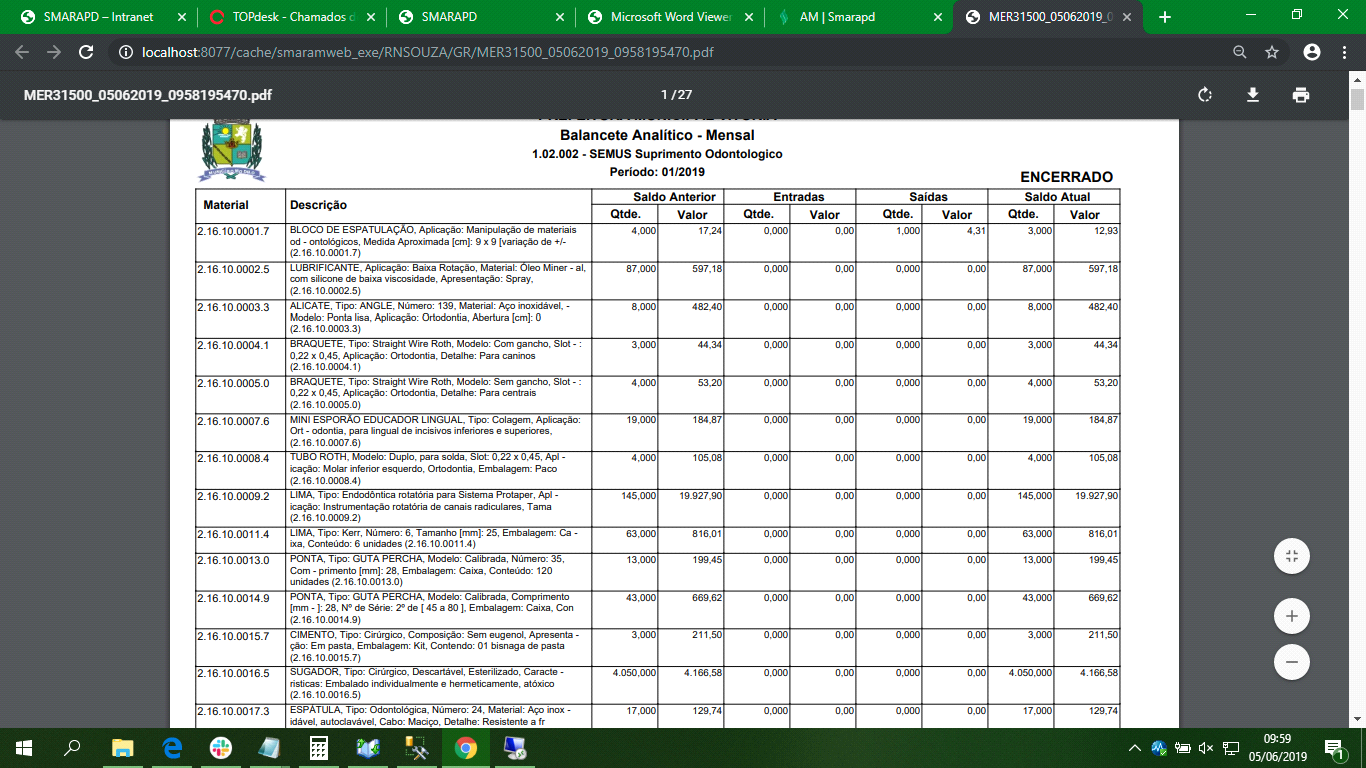Click the PDF file name in the viewer header
Image resolution: width=1366 pixels, height=768 pixels.
click(148, 95)
